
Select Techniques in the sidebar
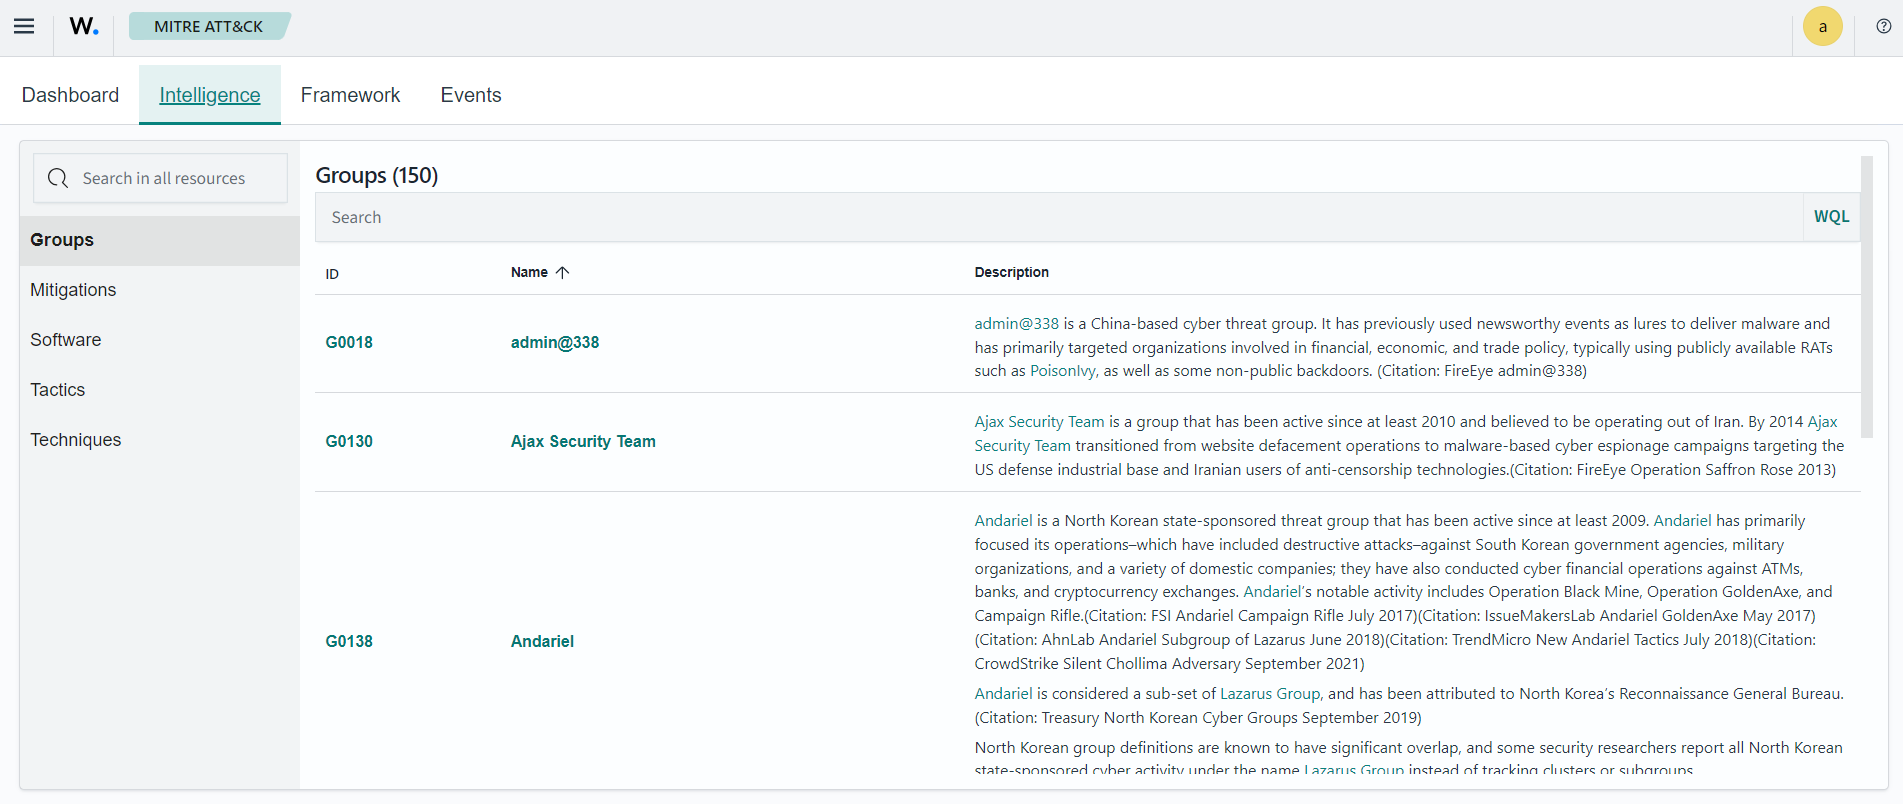point(160,440)
